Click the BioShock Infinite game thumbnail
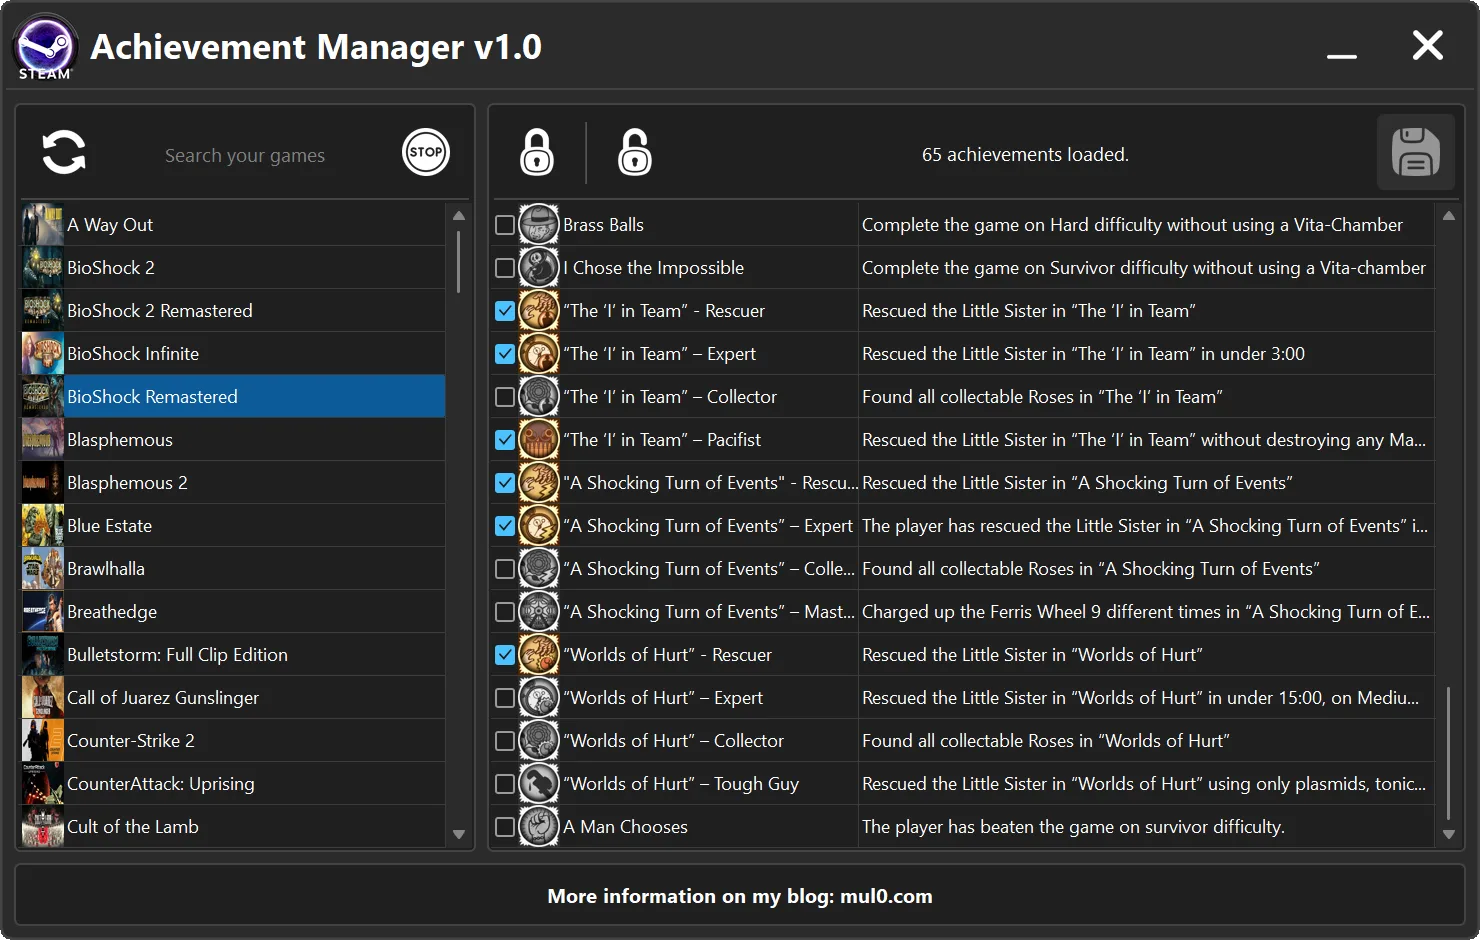Screen dimensions: 1480x940 [43, 354]
